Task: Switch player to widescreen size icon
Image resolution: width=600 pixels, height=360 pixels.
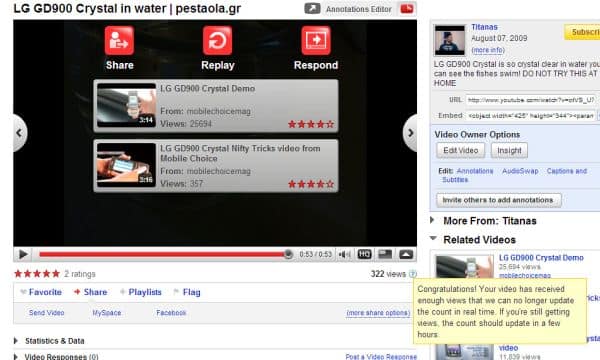Action: click(x=385, y=254)
